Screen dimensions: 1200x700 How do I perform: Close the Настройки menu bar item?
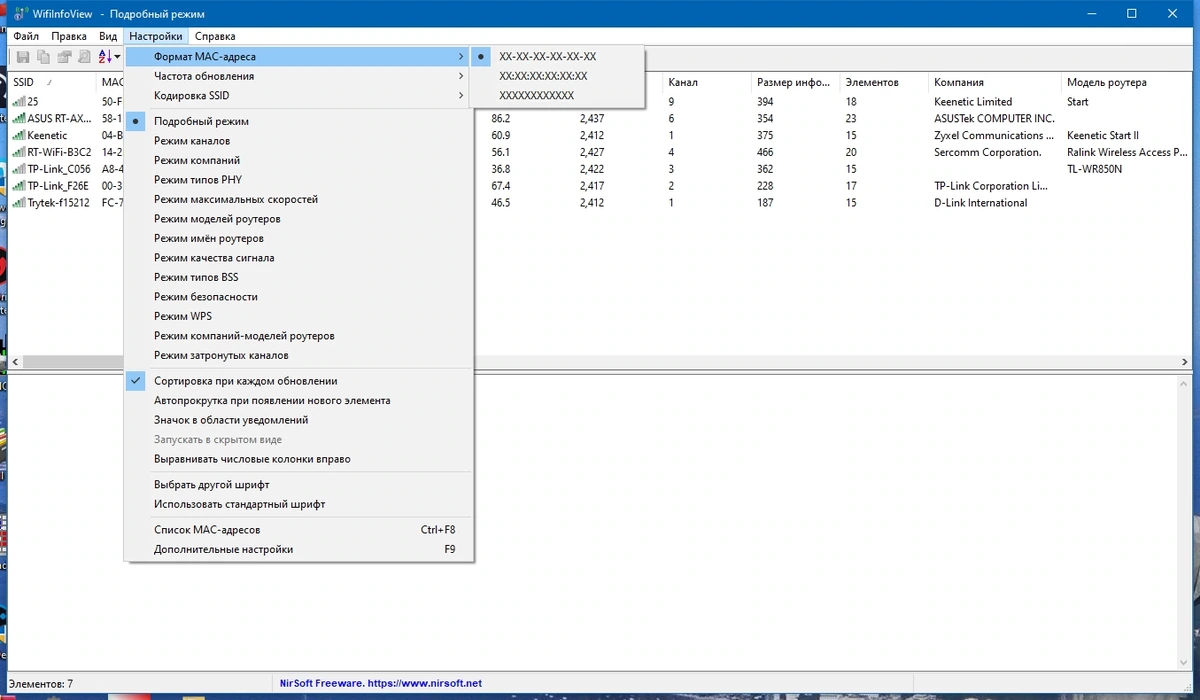[156, 36]
